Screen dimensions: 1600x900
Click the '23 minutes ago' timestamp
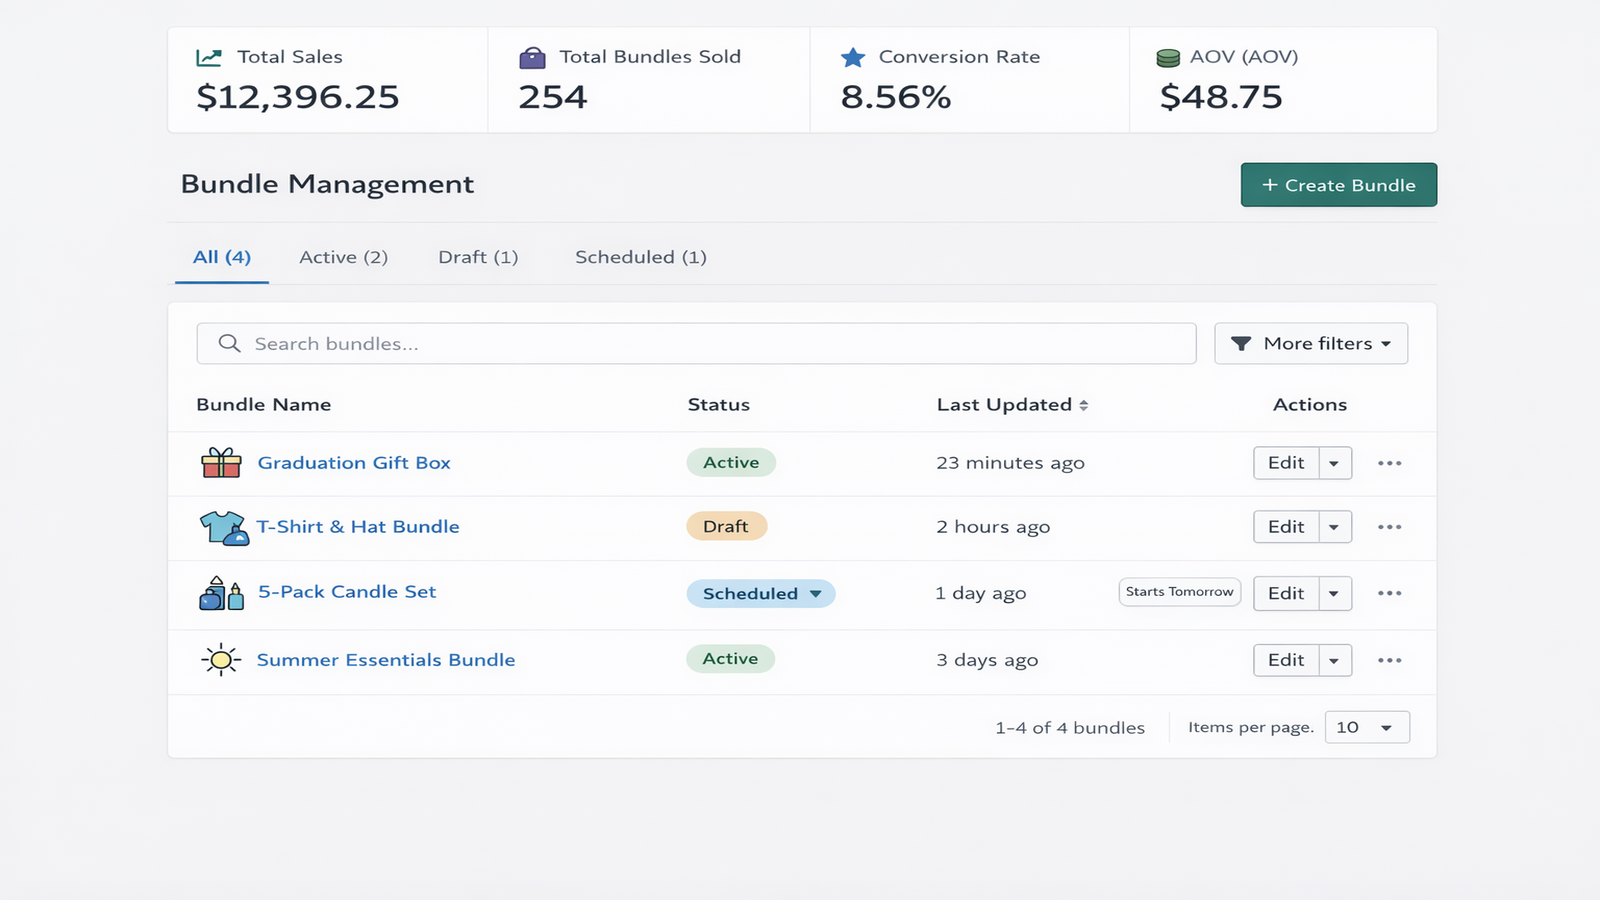pyautogui.click(x=1010, y=463)
